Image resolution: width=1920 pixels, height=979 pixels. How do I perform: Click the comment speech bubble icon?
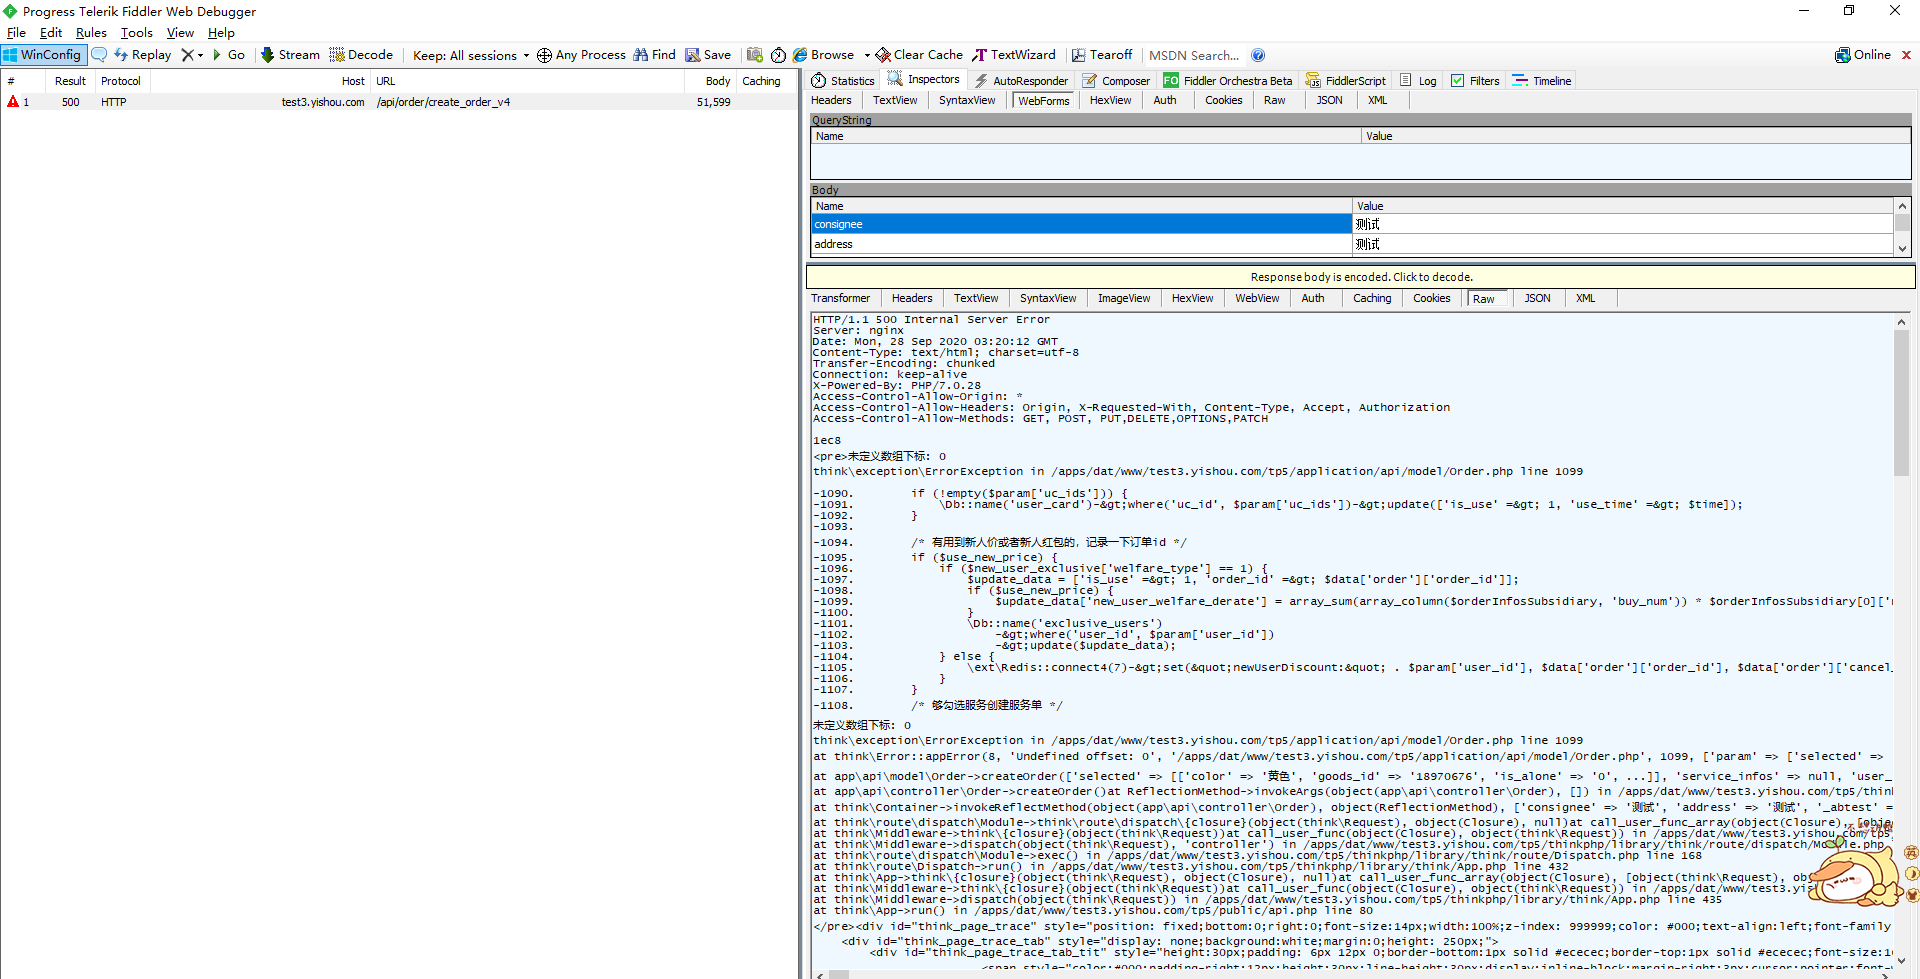click(99, 55)
